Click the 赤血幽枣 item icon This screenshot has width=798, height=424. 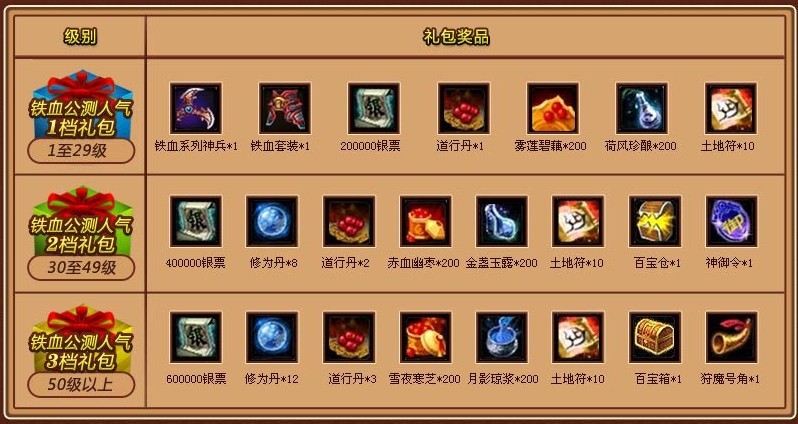point(425,221)
